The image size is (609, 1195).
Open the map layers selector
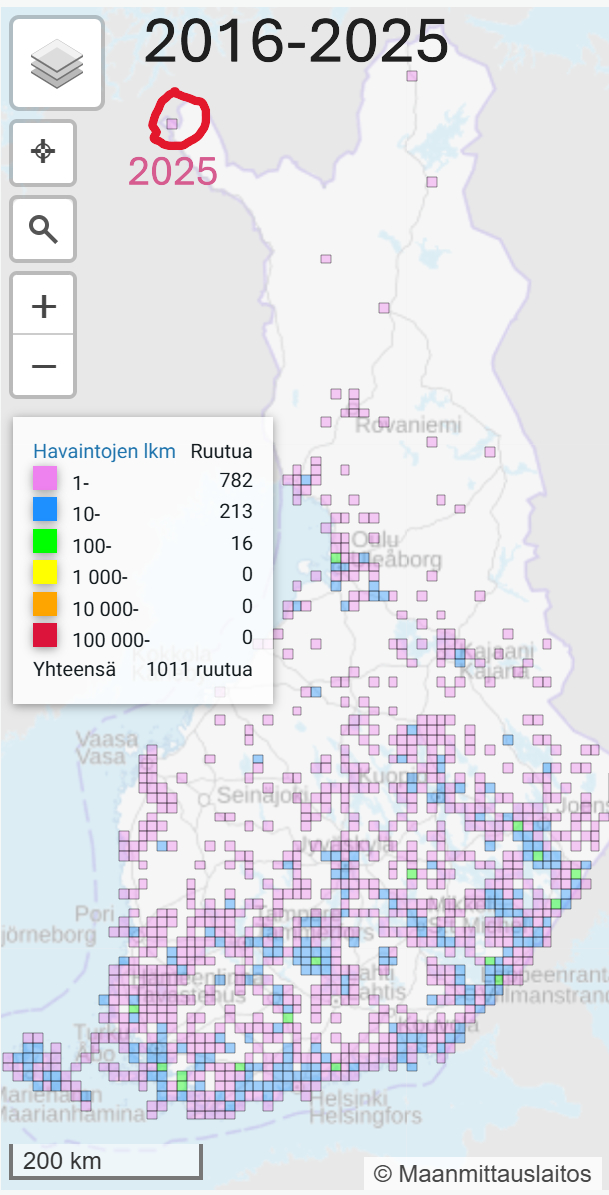click(57, 64)
